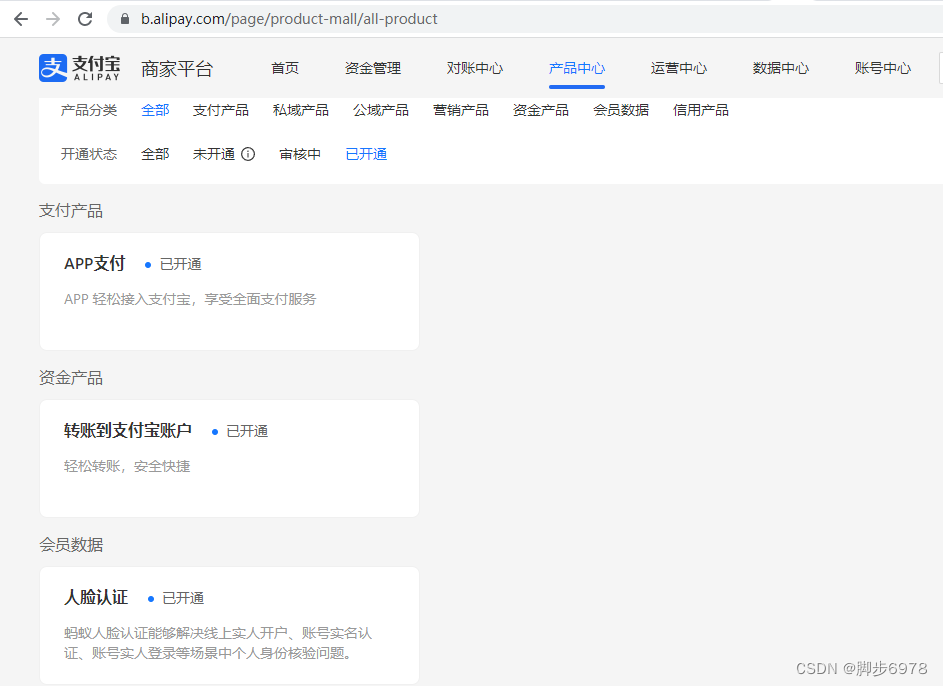Click the Alipay logo
Screen dimensions: 943x686
pos(79,68)
